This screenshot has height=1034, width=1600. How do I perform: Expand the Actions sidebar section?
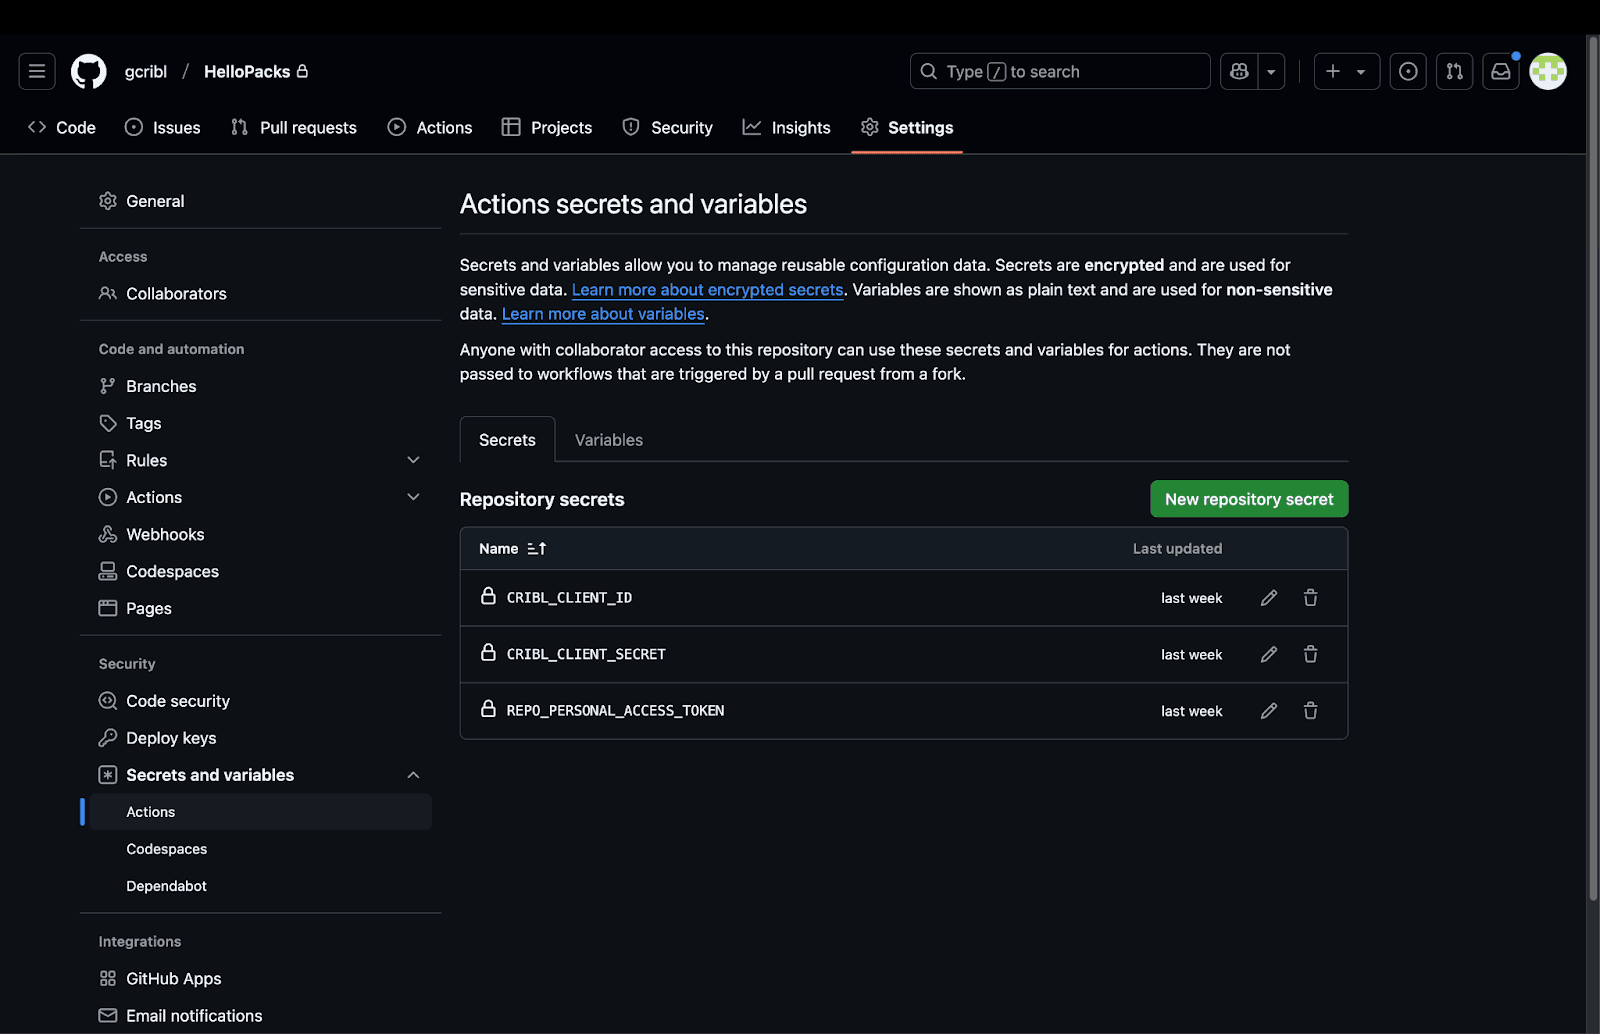coord(413,497)
